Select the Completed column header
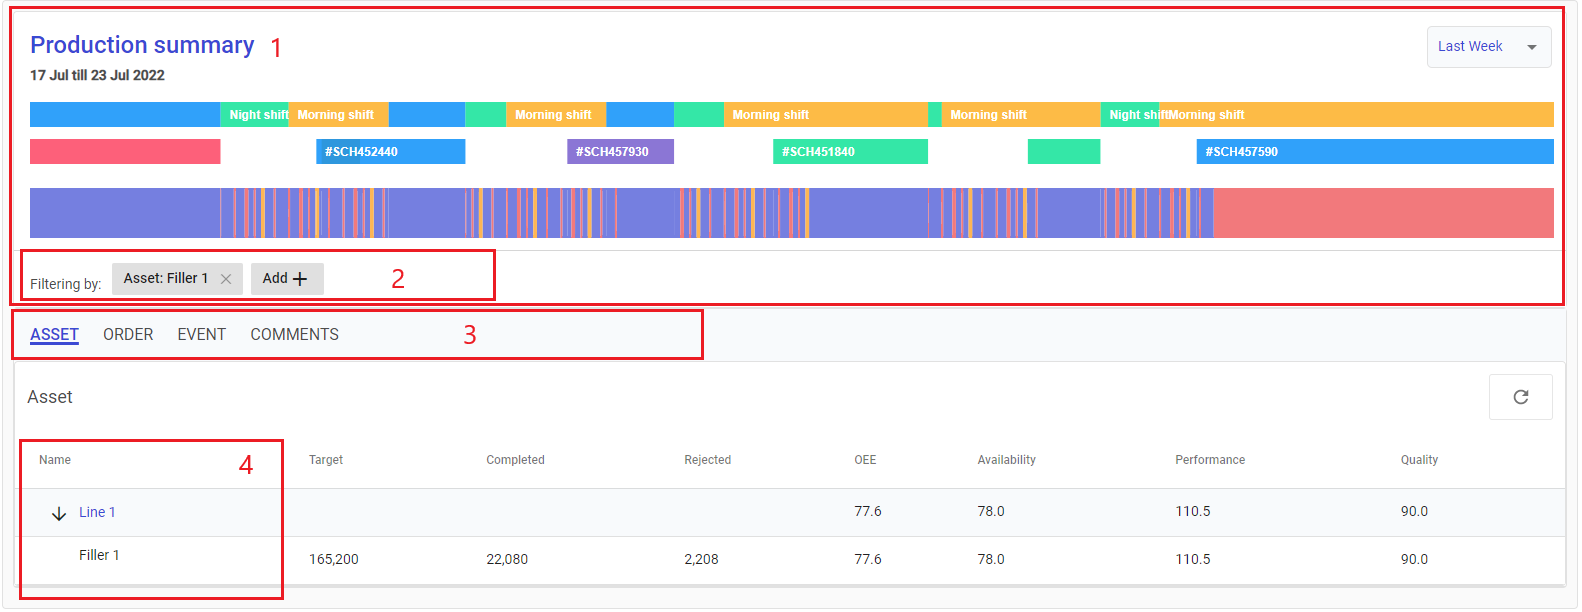The width and height of the screenshot is (1582, 612). 515,460
